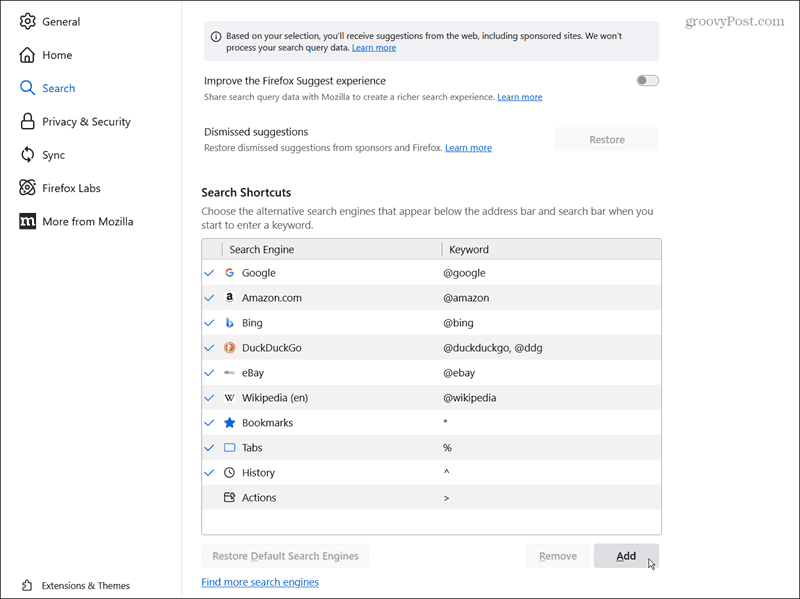
Task: Click the History clock icon
Action: 230,472
